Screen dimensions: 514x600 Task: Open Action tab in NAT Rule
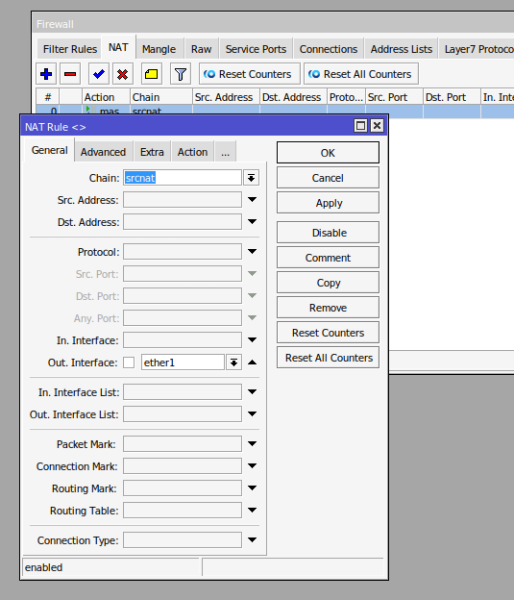point(193,152)
